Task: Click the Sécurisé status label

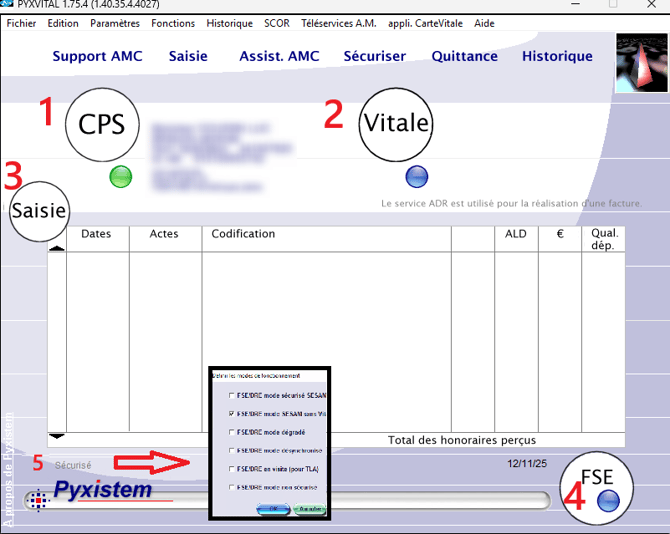Action: 73,465
